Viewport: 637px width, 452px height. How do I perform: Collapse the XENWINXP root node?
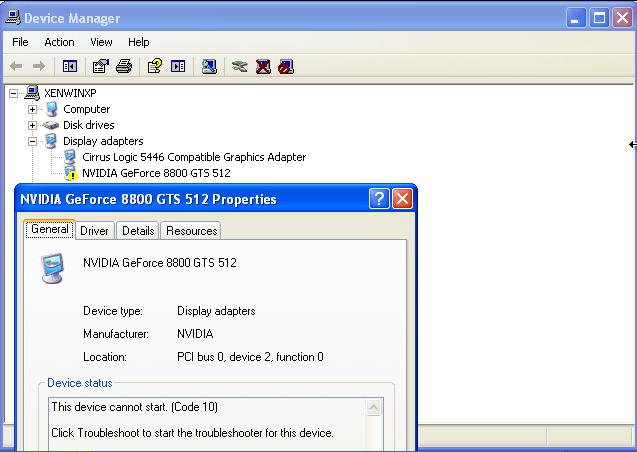(x=14, y=93)
